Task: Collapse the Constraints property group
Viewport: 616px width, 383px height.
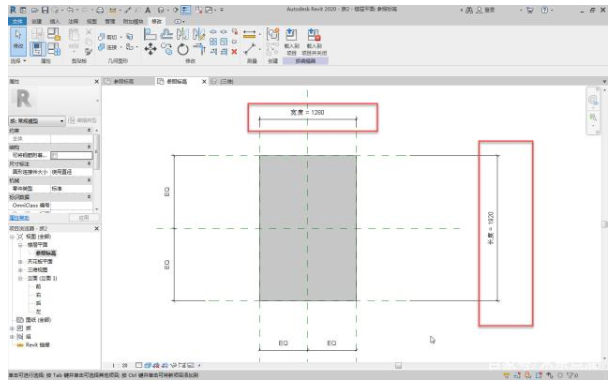Action: [x=89, y=130]
